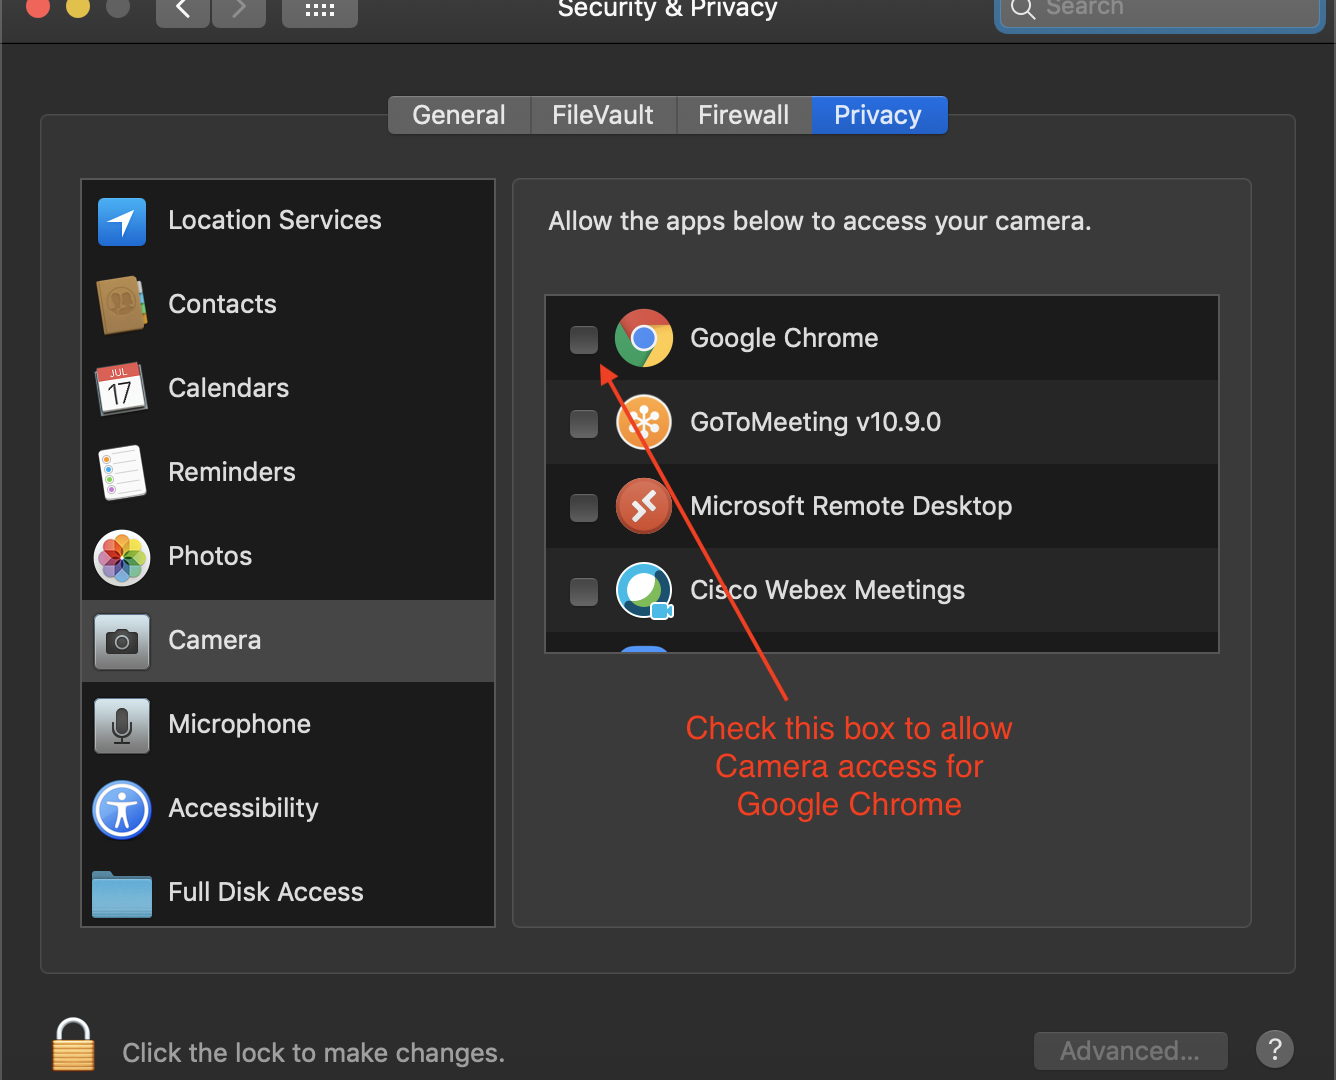Viewport: 1336px width, 1080px height.
Task: Click the Advanced... button
Action: tap(1130, 1051)
